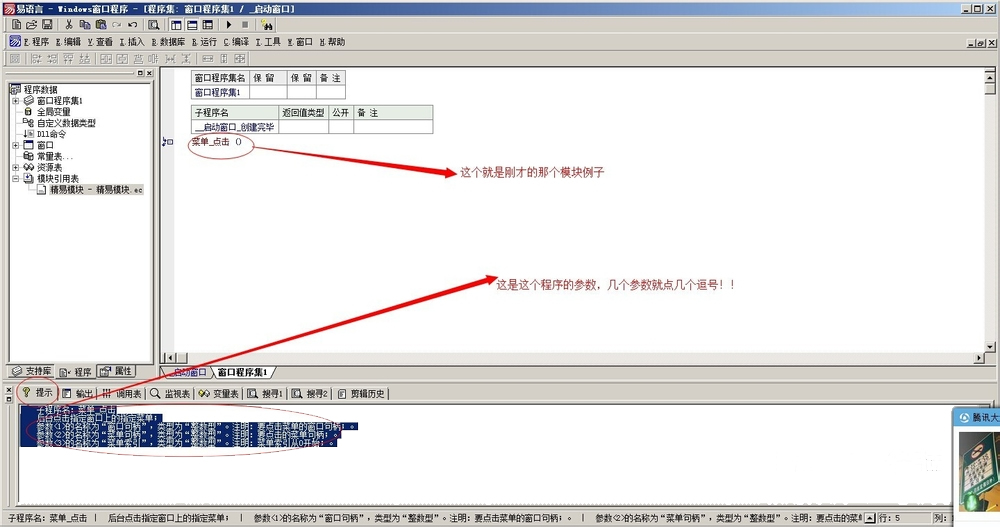Viewport: 1000px width, 527px height.
Task: Toggle the third panel layout icon
Action: click(x=208, y=25)
